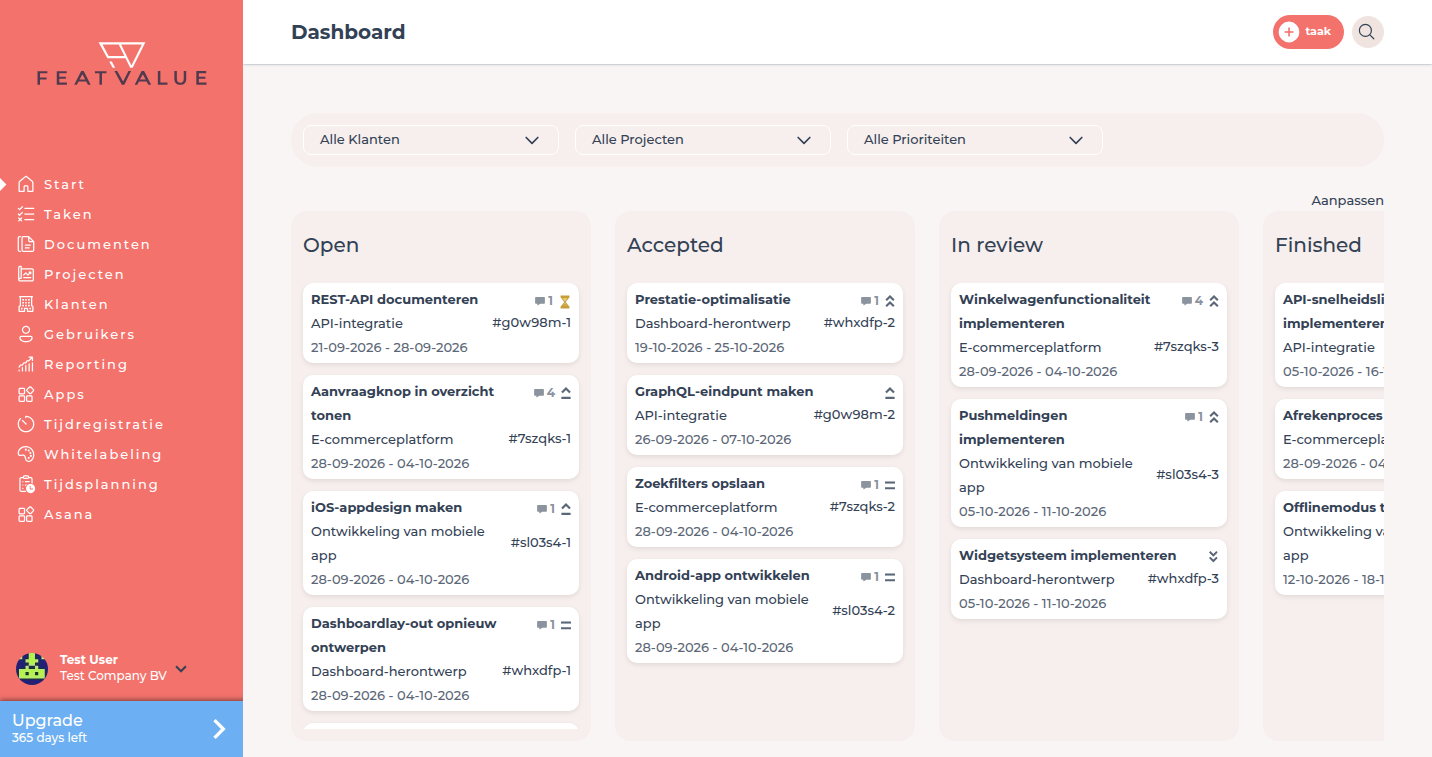Click the Start home icon in sidebar

pyautogui.click(x=26, y=184)
